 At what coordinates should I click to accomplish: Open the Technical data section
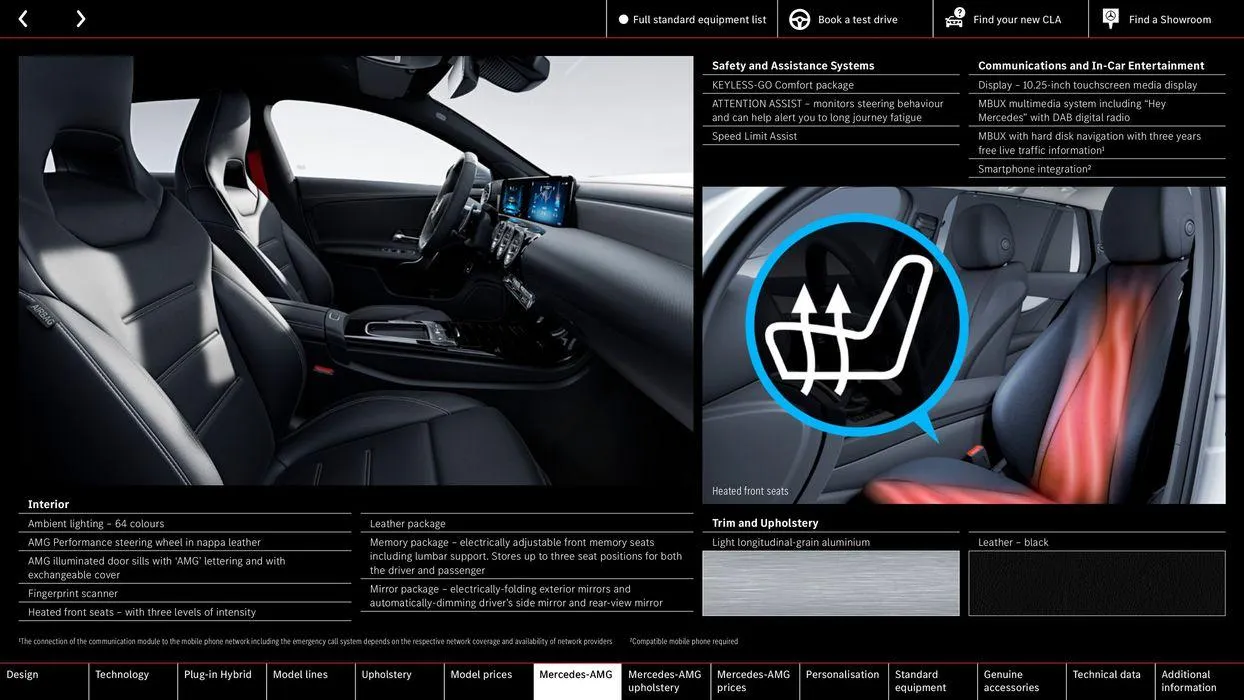tap(1107, 674)
